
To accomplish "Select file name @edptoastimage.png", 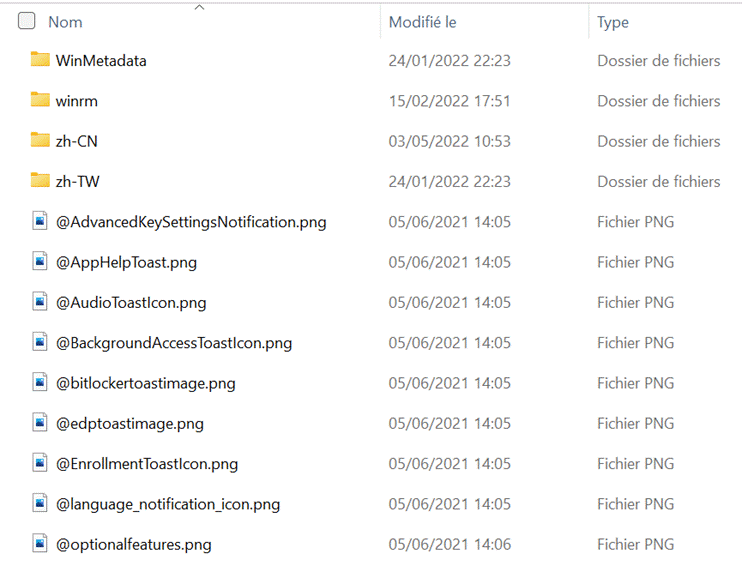I will 130,424.
